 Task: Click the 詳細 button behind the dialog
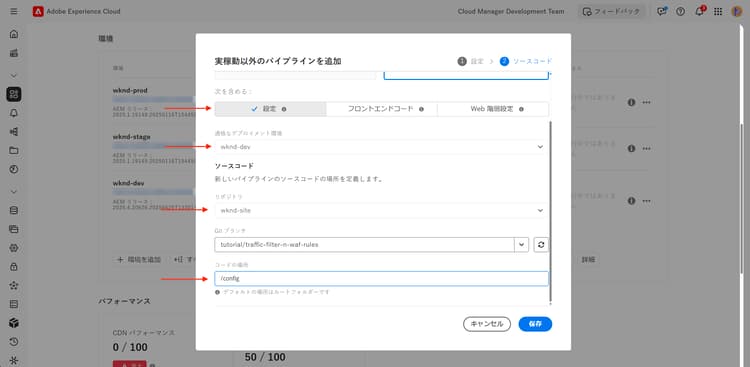588,259
